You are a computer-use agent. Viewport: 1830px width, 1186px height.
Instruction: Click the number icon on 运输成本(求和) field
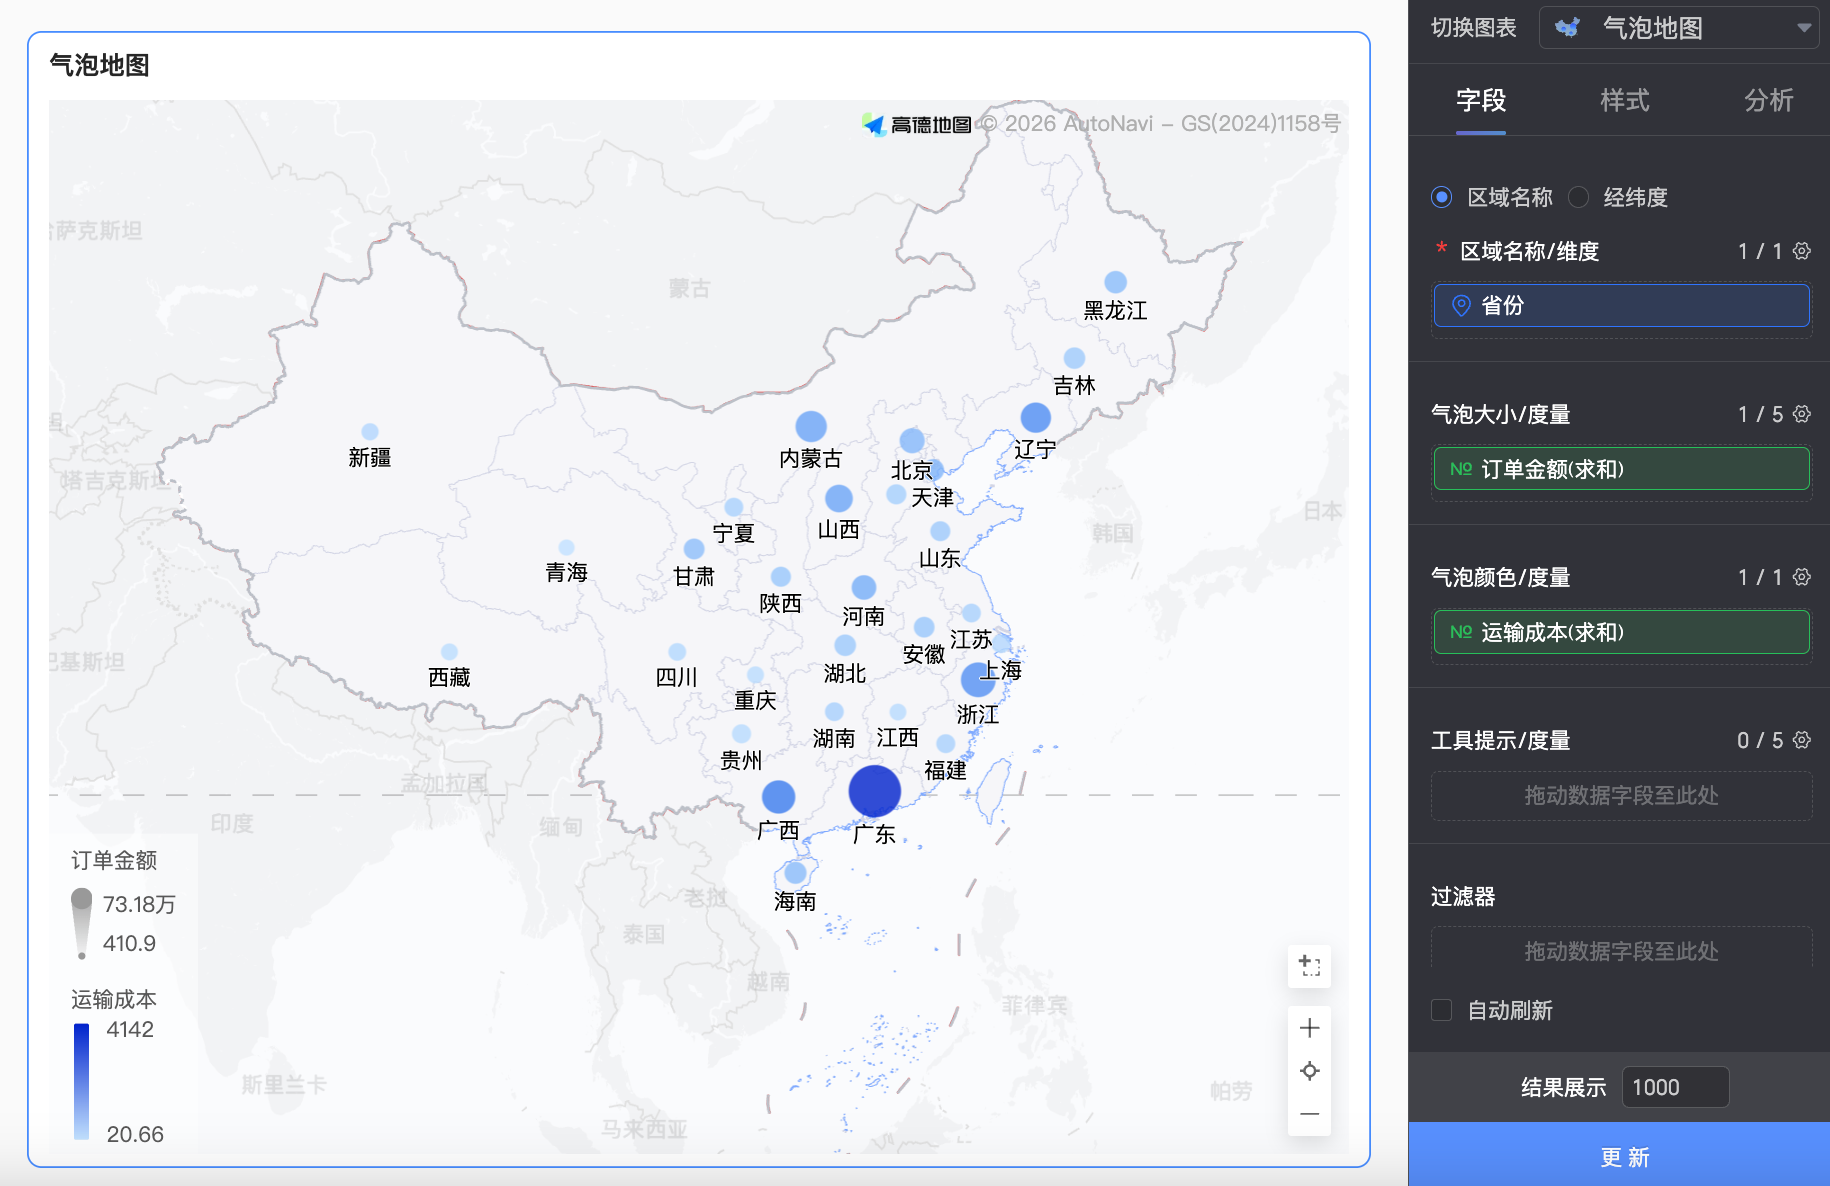pos(1461,632)
